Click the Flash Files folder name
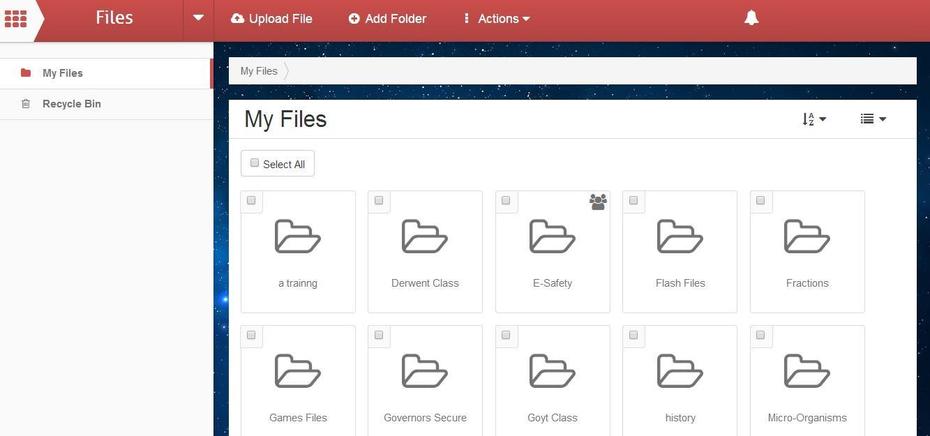Screen dimensions: 930x436 point(680,284)
